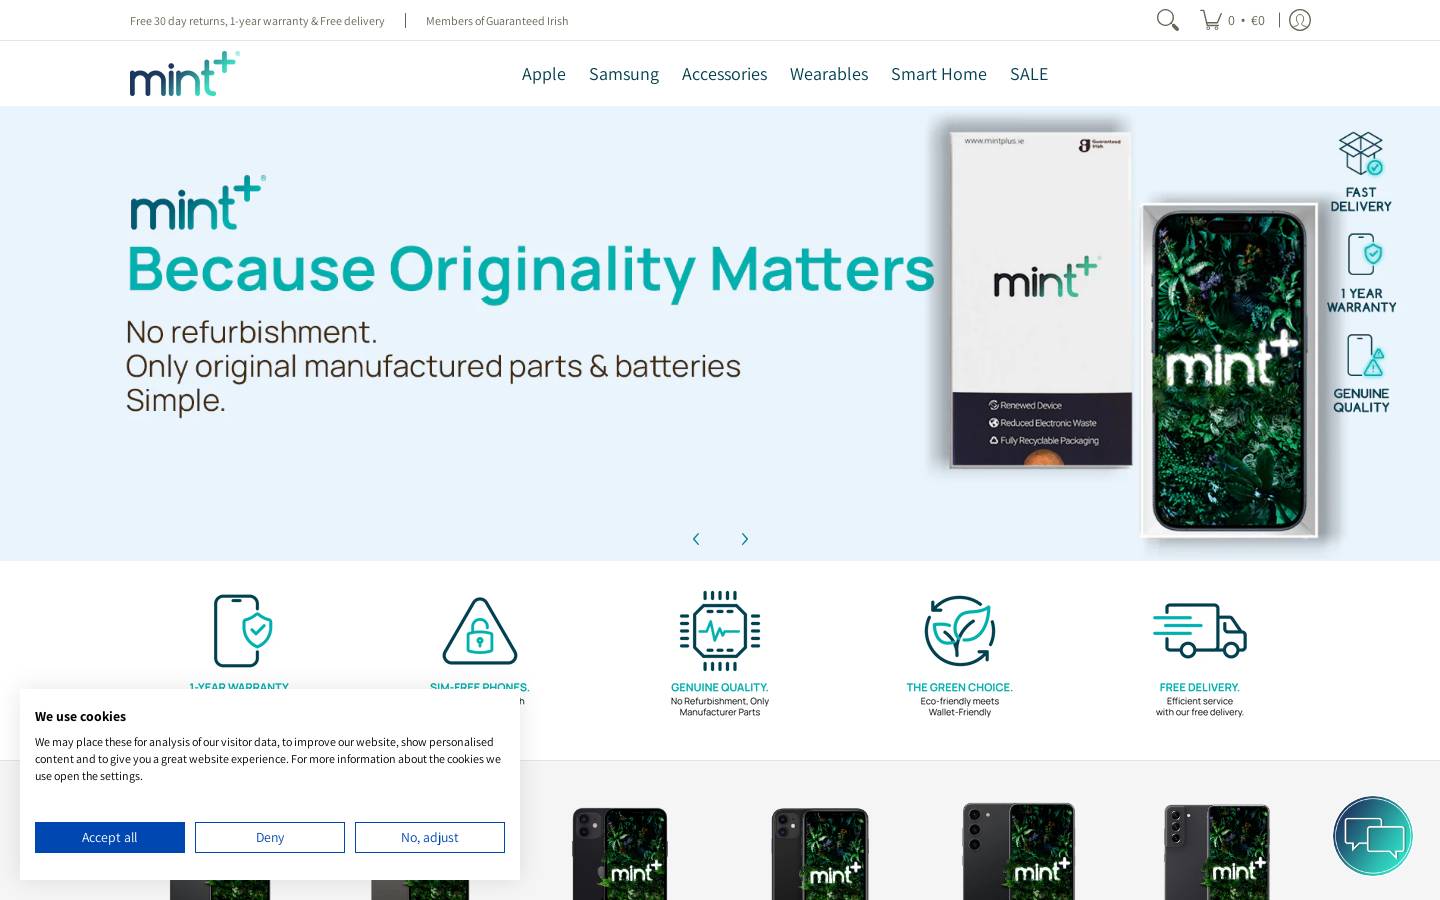Click GENUINE QUALITY. heading under chip icon

click(720, 687)
